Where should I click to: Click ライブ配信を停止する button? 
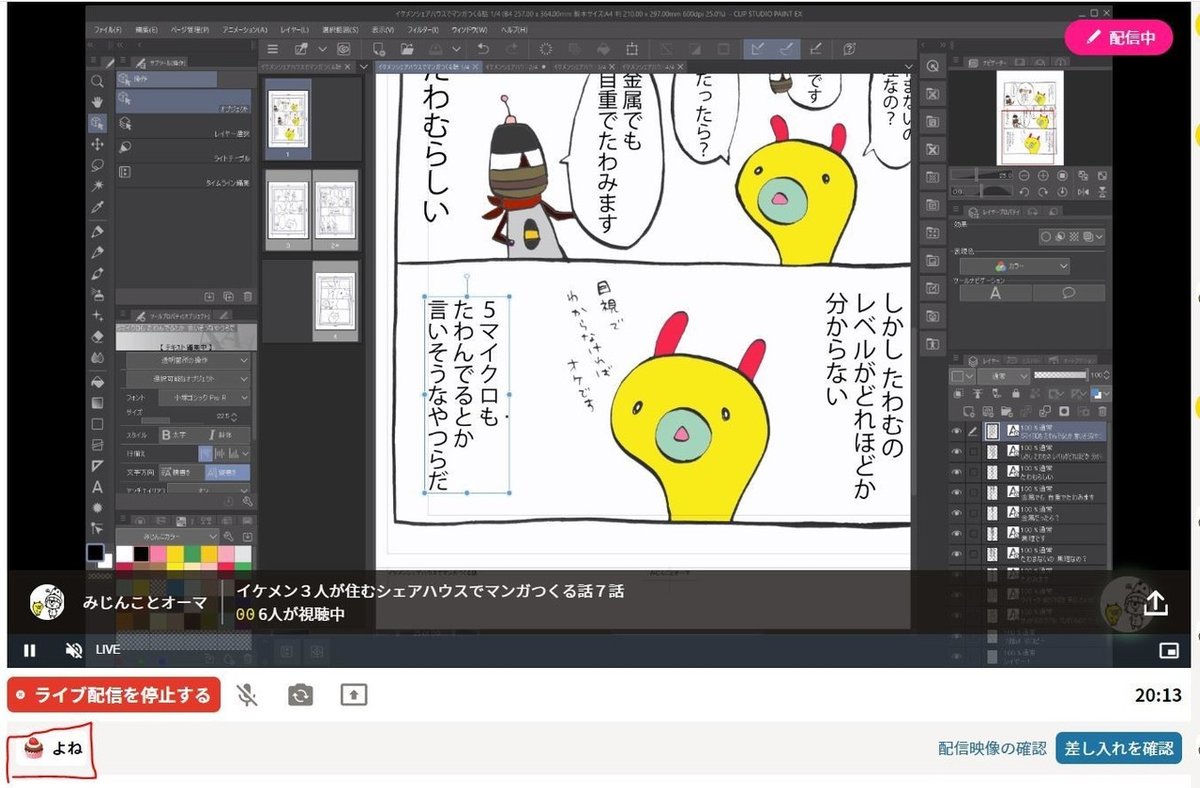[114, 695]
